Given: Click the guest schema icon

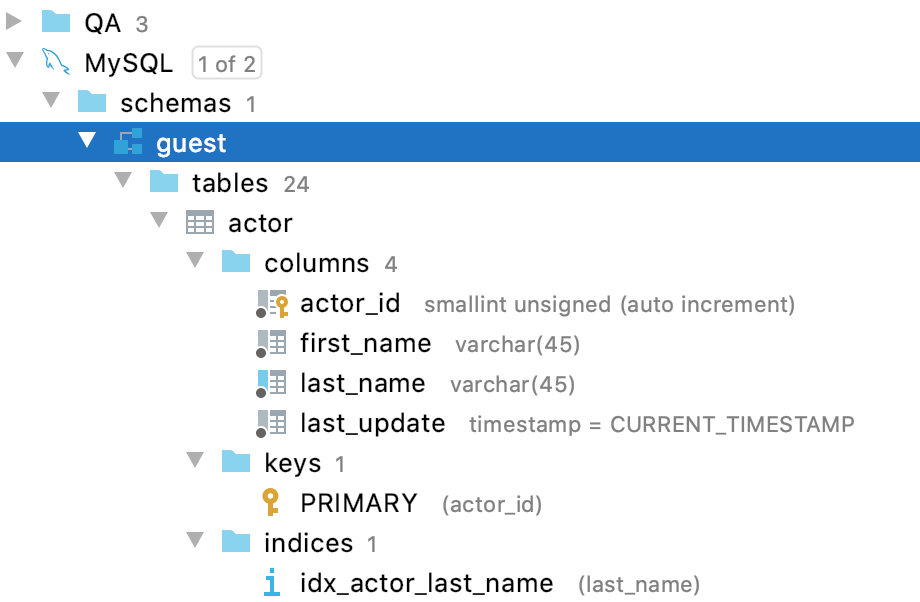Looking at the screenshot, I should [128, 143].
